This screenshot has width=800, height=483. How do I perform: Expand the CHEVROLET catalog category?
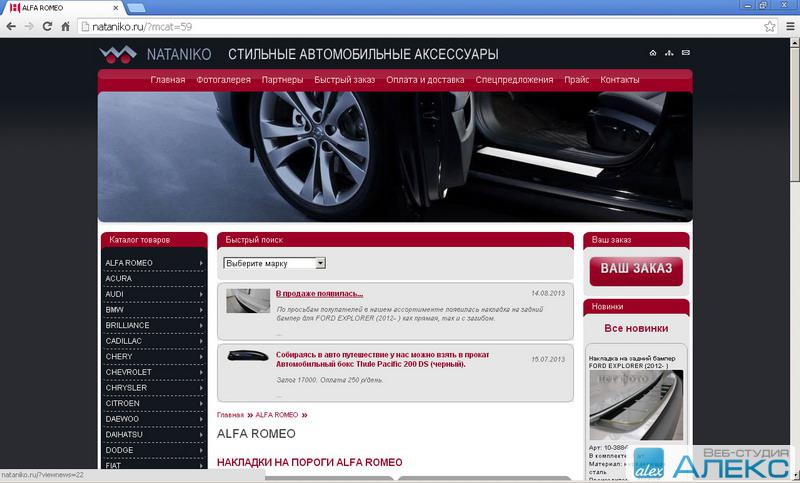pos(154,372)
